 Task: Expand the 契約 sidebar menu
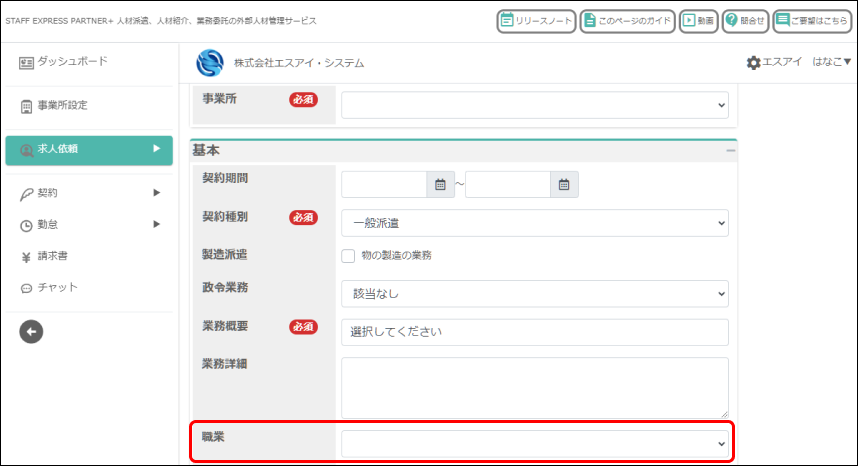(x=89, y=193)
